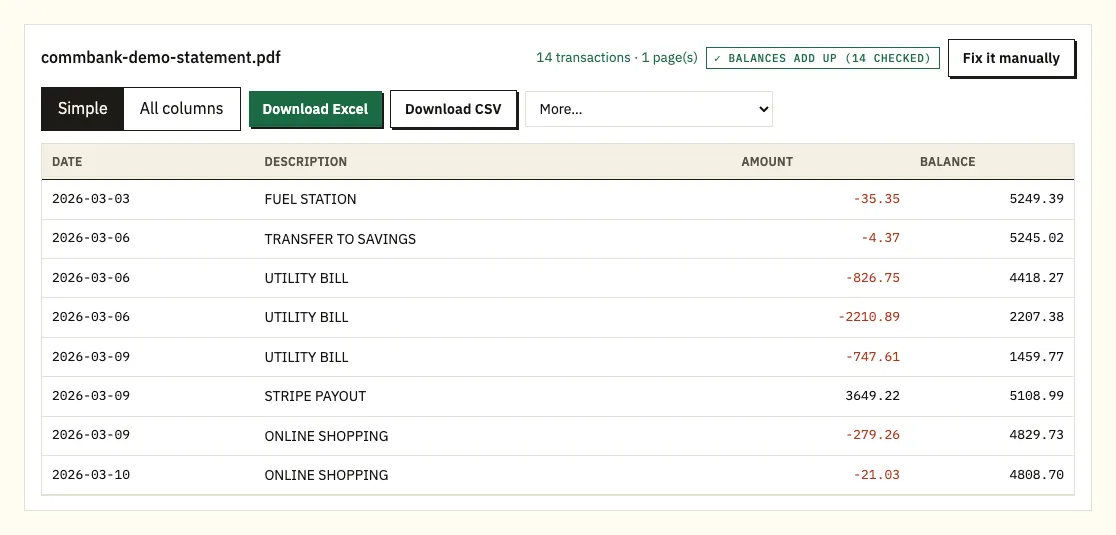Click the DATE column header

click(x=67, y=161)
